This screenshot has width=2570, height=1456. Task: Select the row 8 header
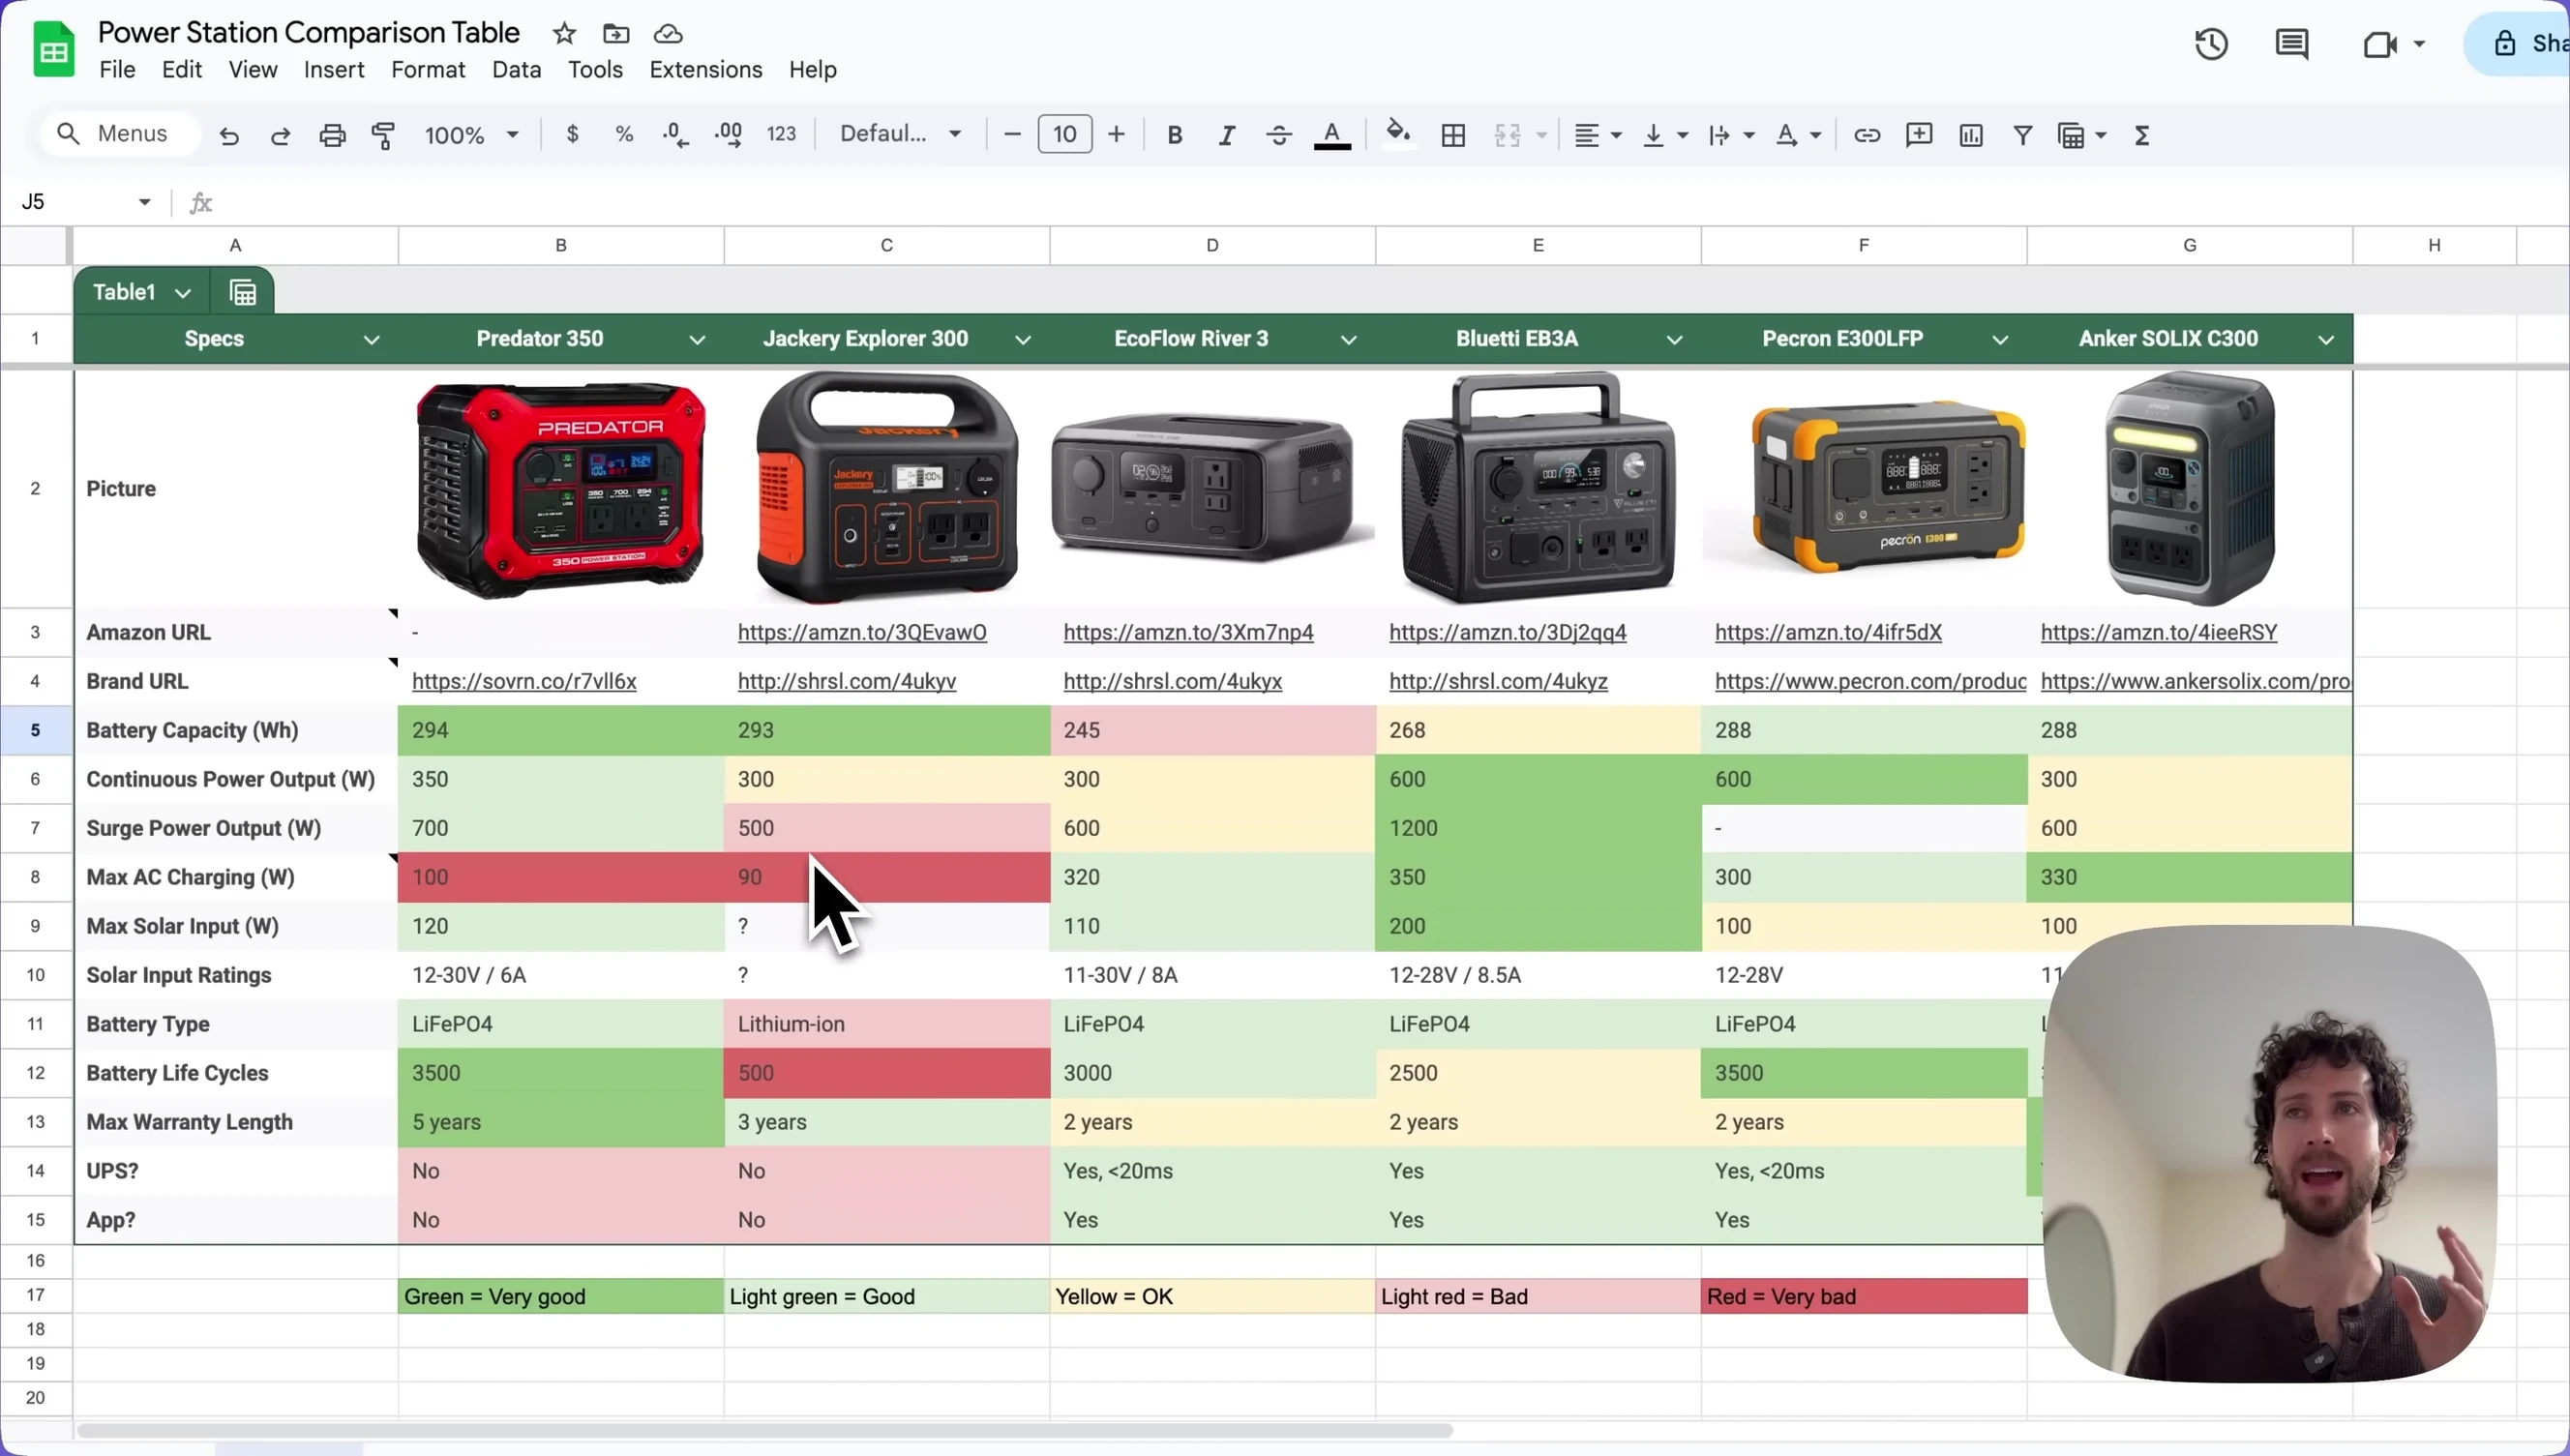(x=36, y=877)
